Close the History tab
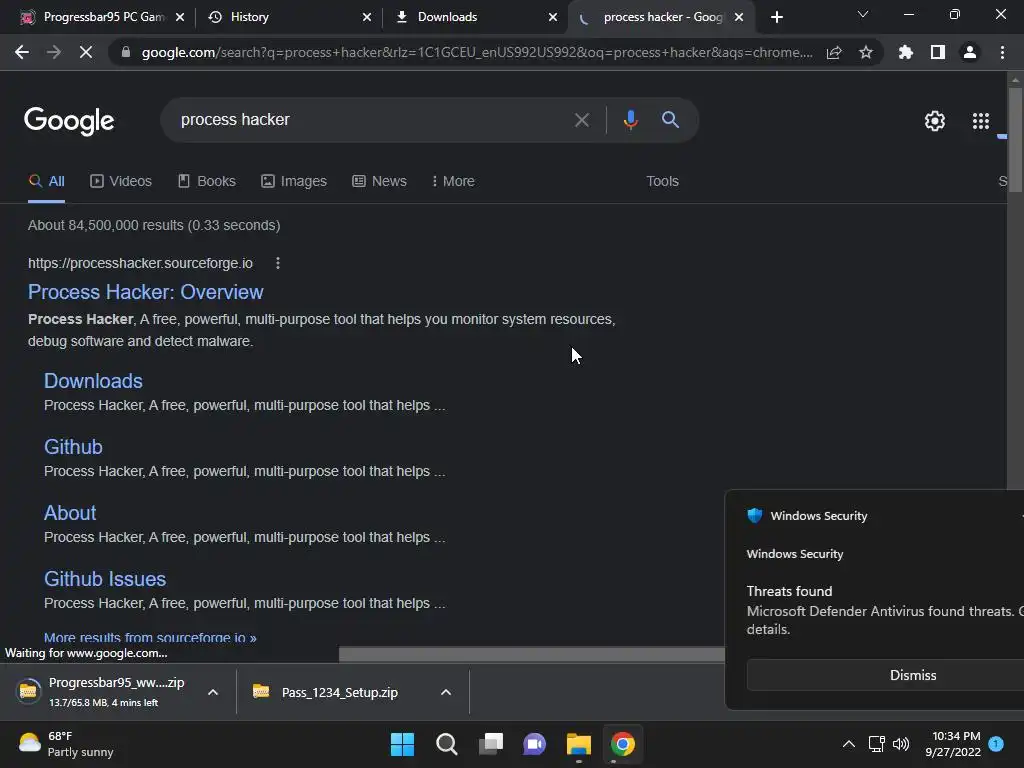Image resolution: width=1024 pixels, height=768 pixels. [367, 17]
